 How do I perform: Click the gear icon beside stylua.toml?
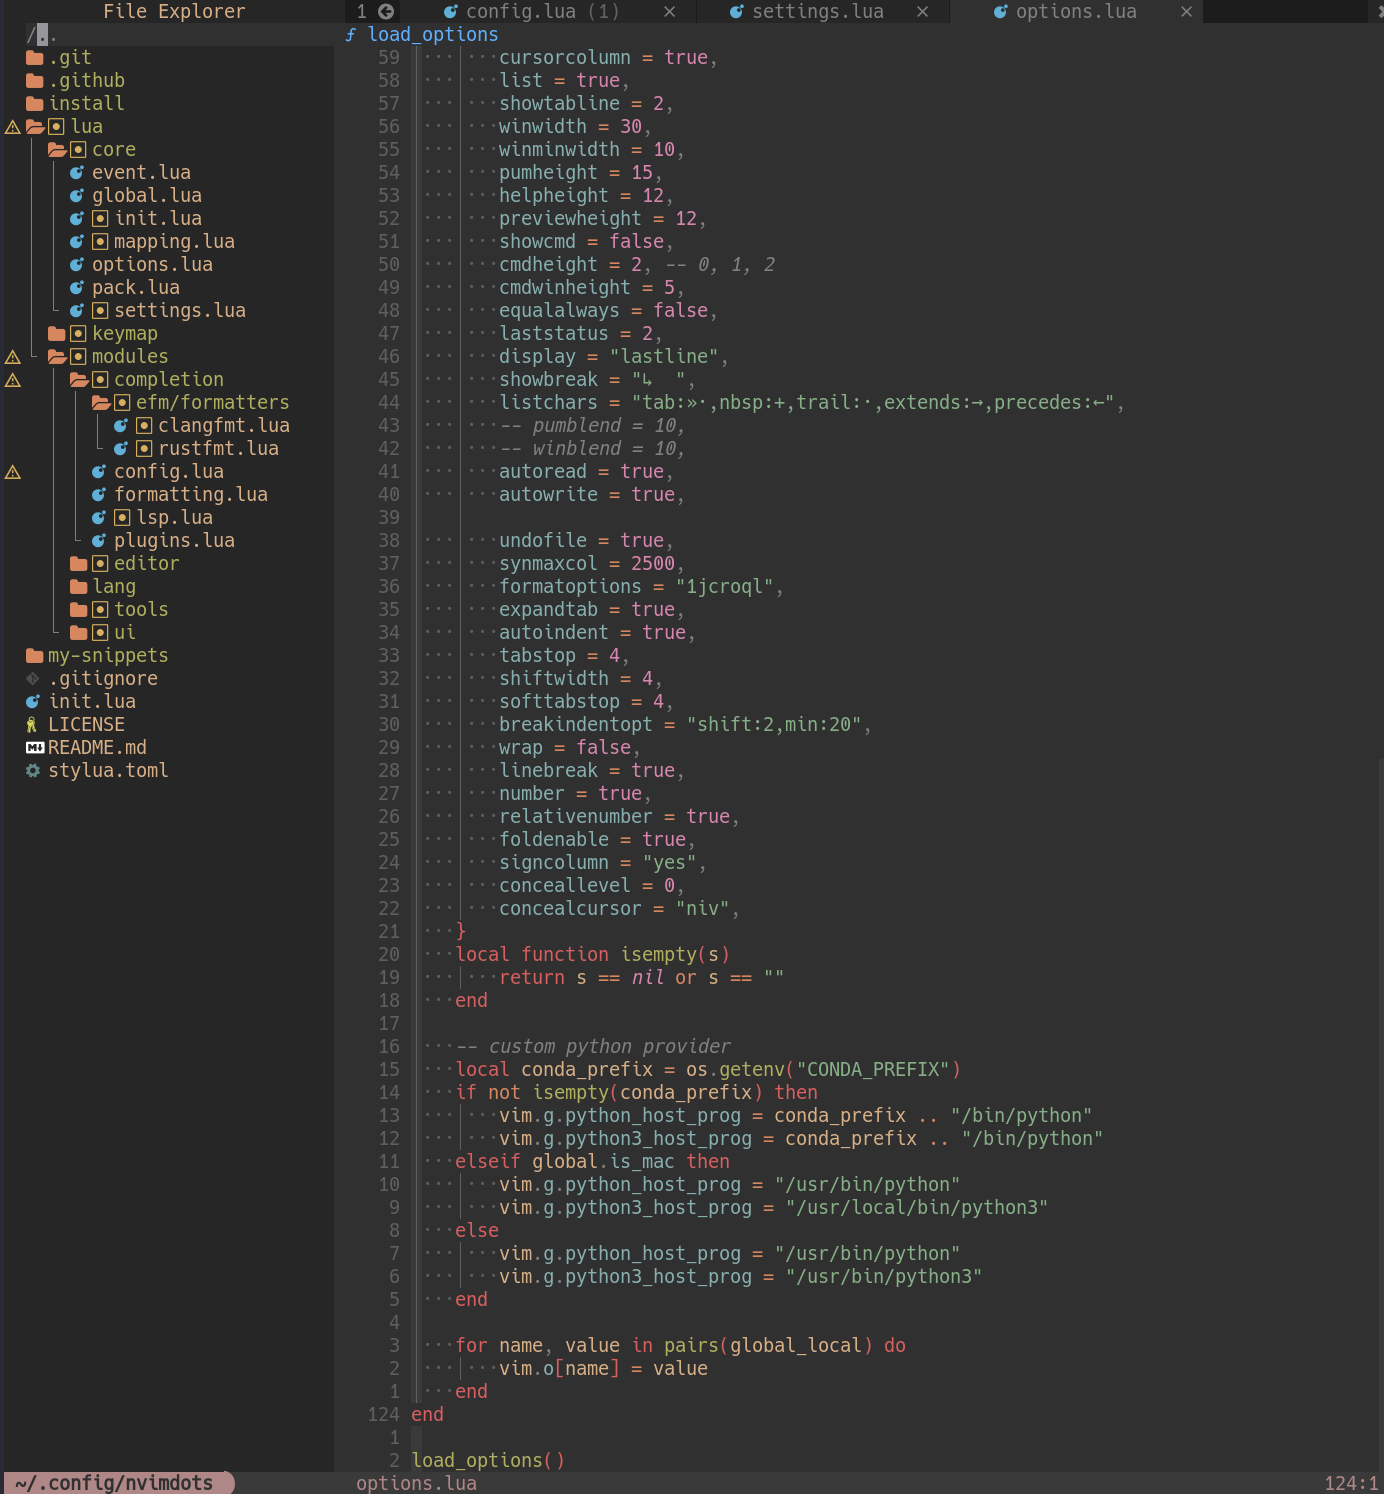coord(33,770)
